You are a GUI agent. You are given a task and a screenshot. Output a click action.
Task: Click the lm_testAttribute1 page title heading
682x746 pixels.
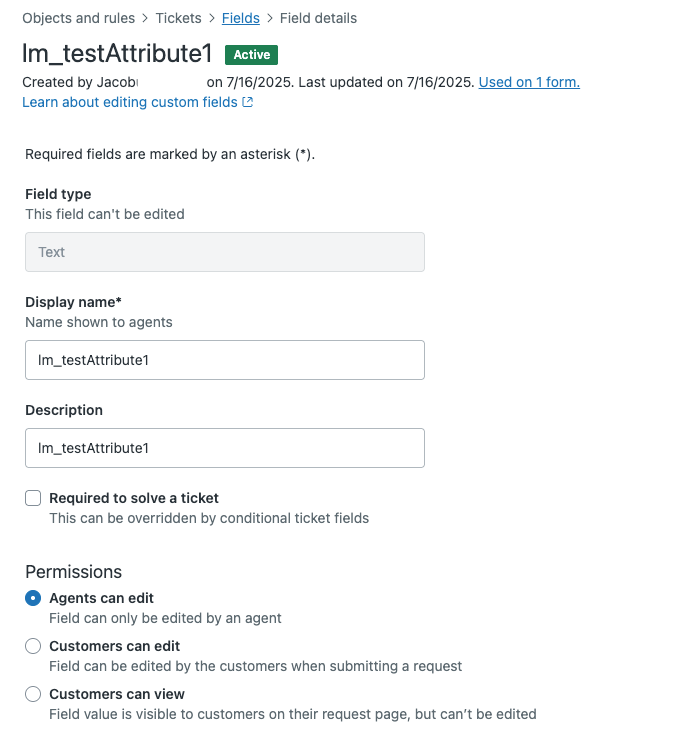coord(117,55)
